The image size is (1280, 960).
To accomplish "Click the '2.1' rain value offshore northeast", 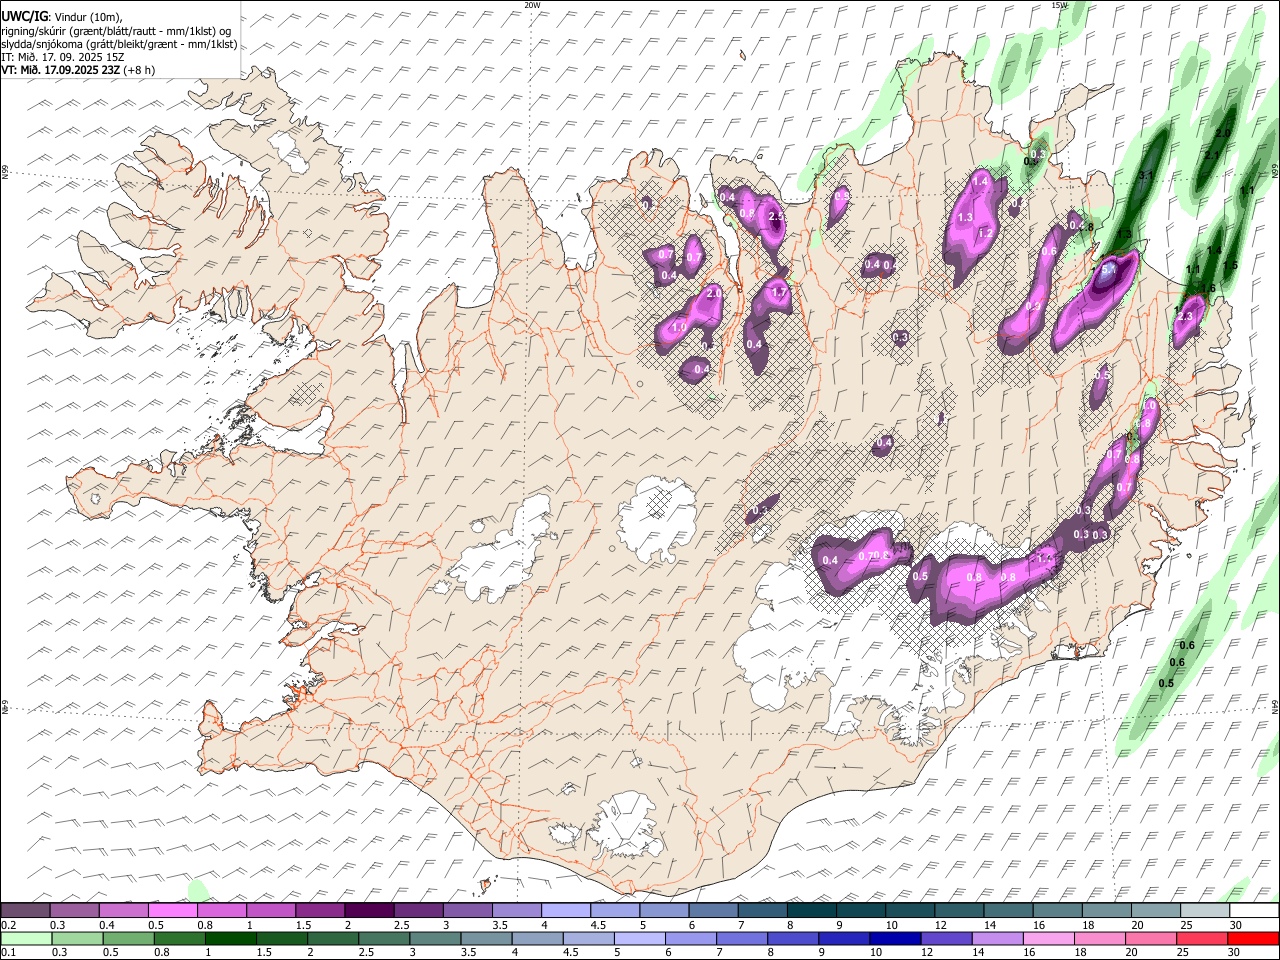I will click(1211, 155).
